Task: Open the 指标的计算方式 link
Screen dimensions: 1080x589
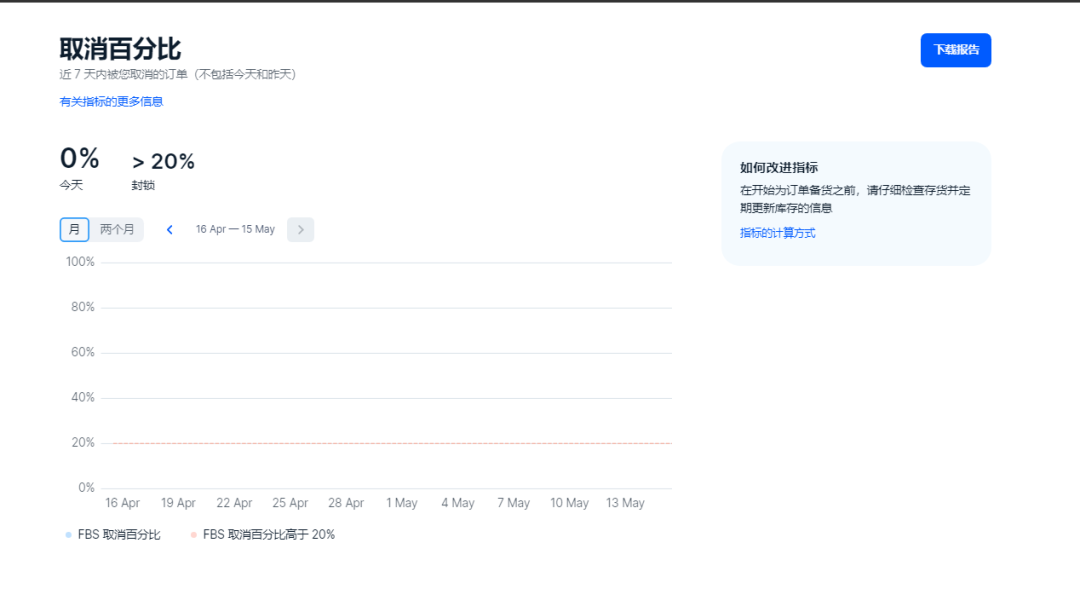Action: pyautogui.click(x=778, y=232)
